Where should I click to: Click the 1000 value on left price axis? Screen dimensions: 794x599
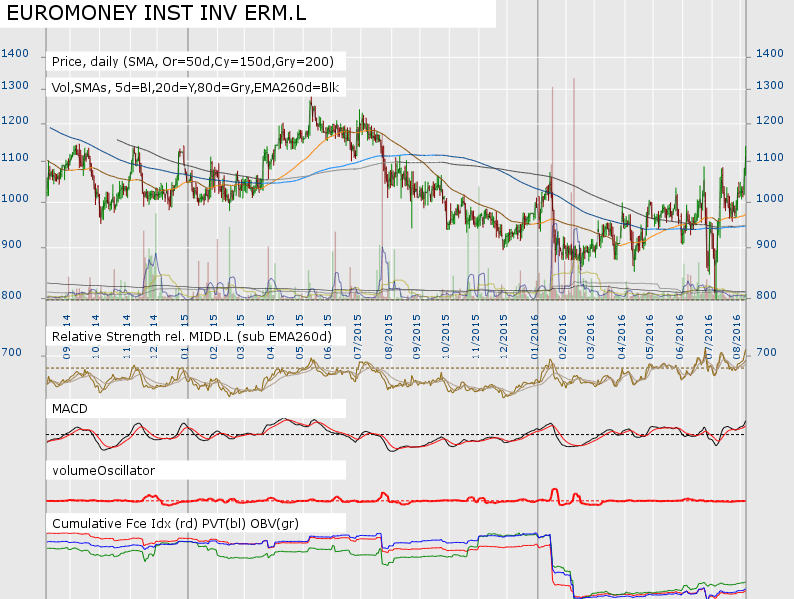click(x=15, y=198)
